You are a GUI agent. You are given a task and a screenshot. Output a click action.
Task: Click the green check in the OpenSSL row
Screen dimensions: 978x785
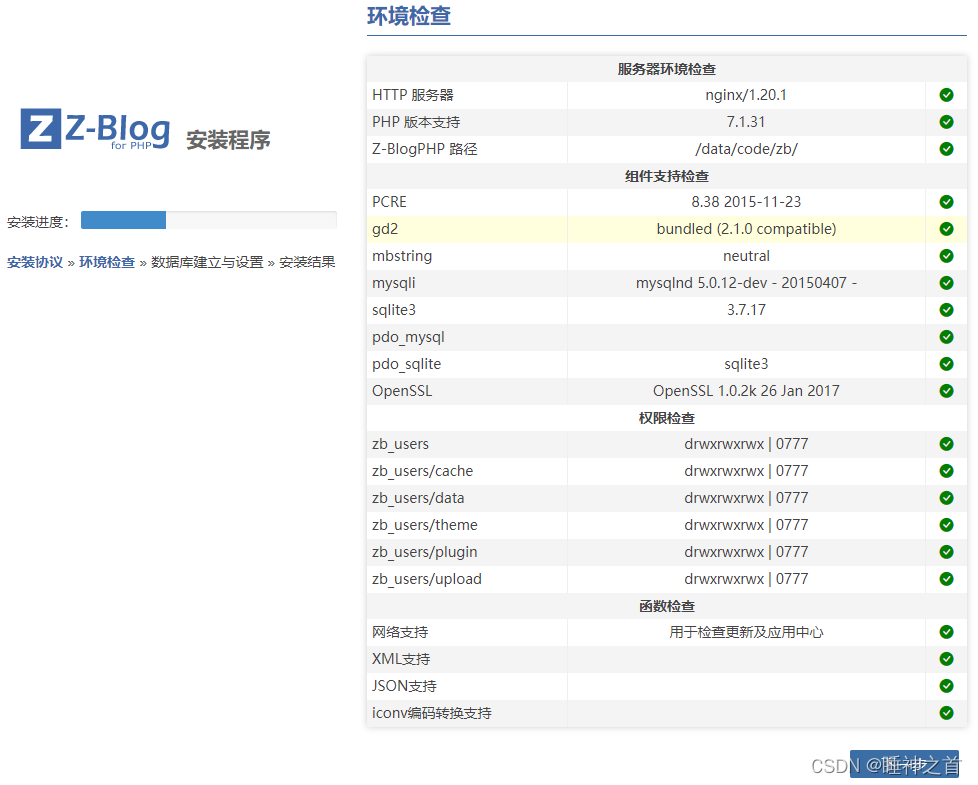946,391
